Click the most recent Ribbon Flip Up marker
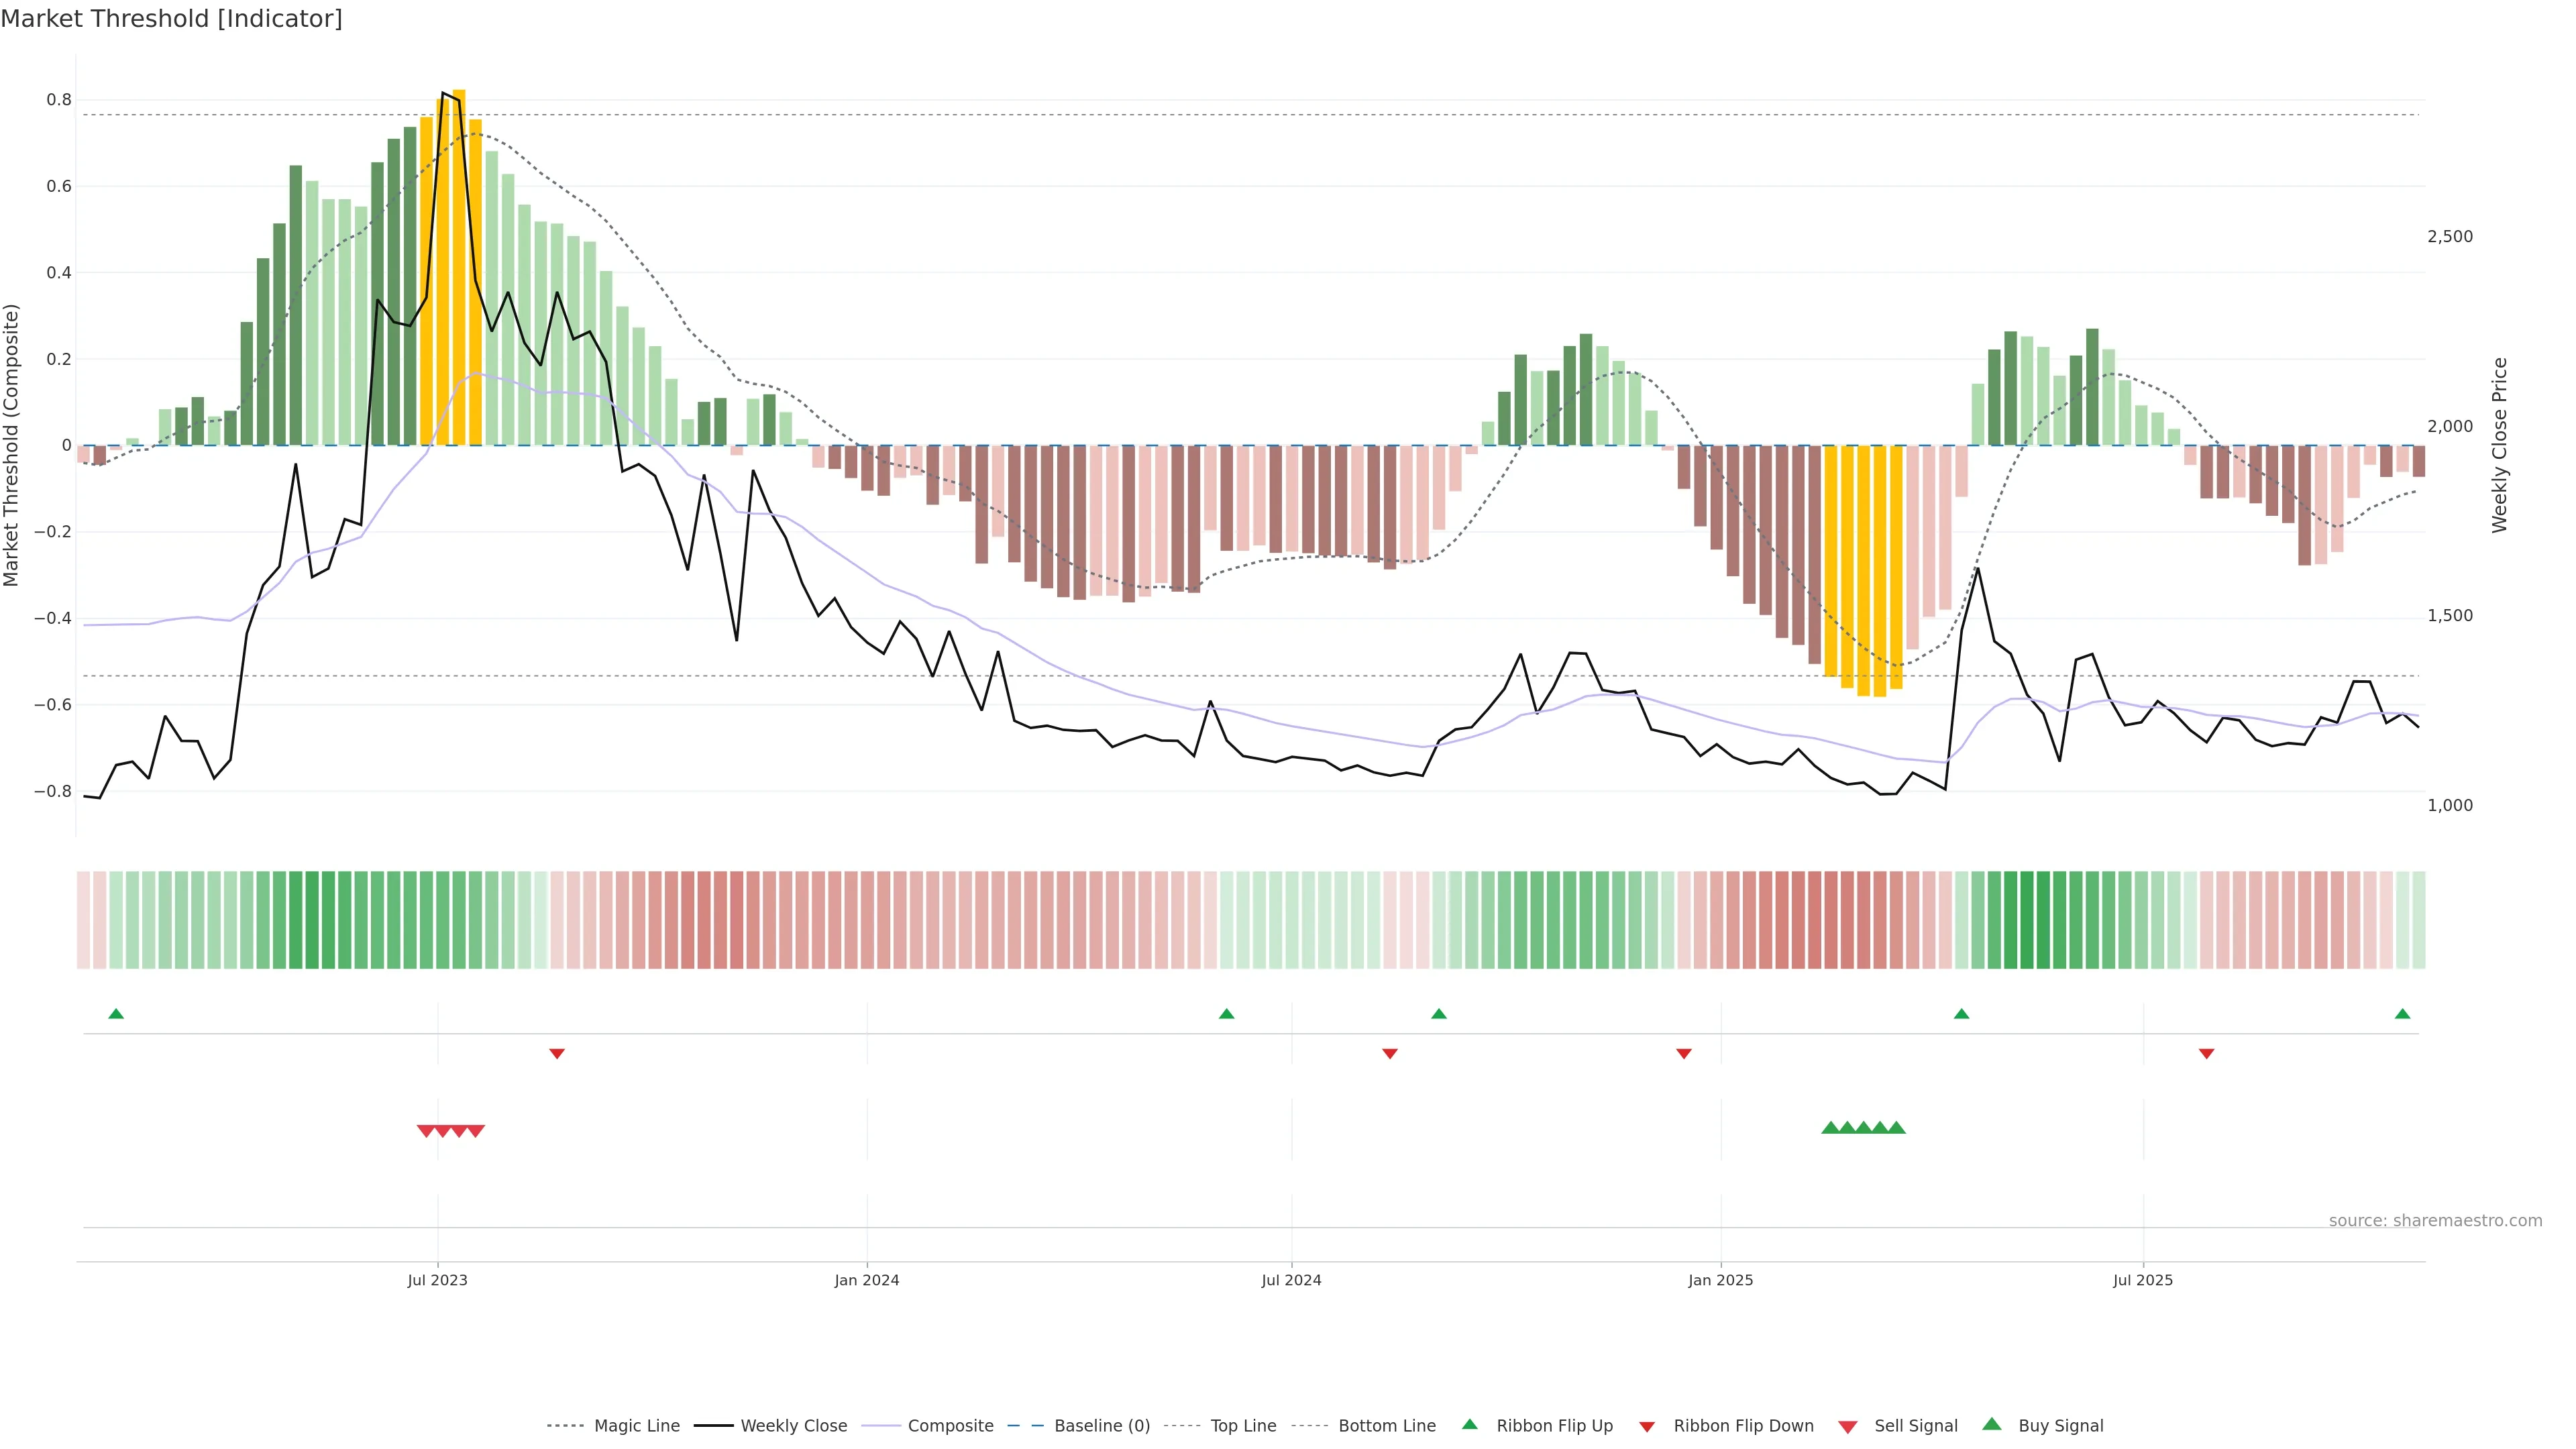This screenshot has width=2576, height=1449. point(2402,1014)
